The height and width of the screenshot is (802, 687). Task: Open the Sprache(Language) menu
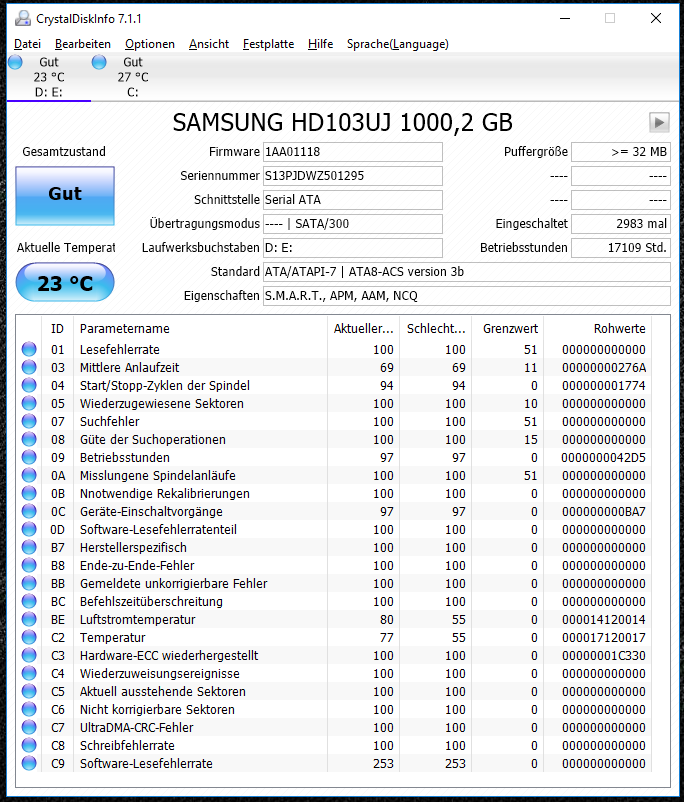tap(397, 44)
